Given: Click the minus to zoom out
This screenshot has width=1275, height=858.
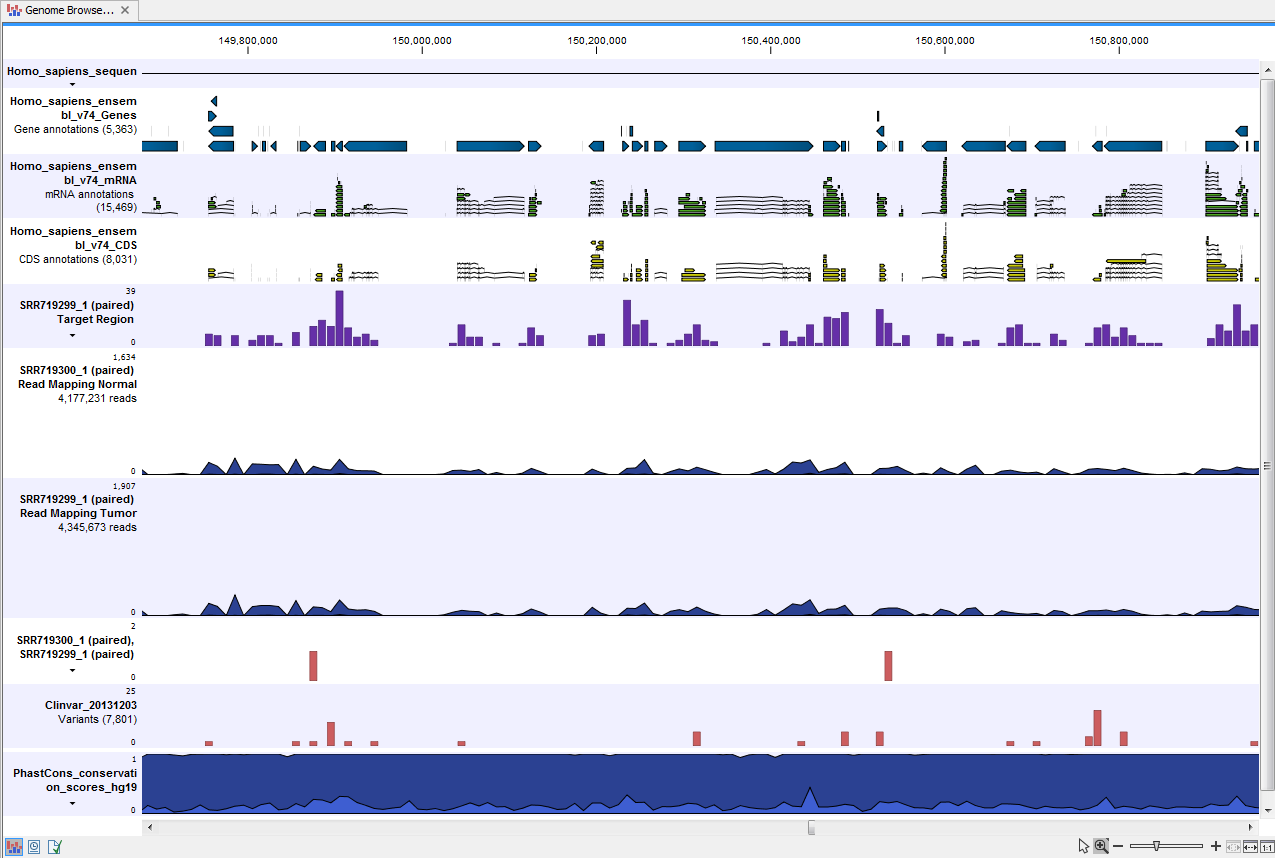Looking at the screenshot, I should tap(1118, 846).
